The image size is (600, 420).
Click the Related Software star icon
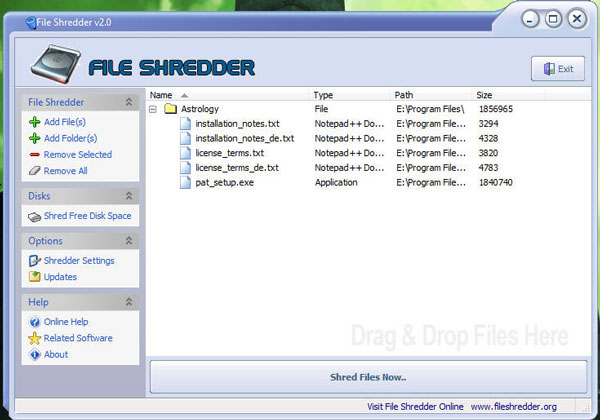coord(34,338)
